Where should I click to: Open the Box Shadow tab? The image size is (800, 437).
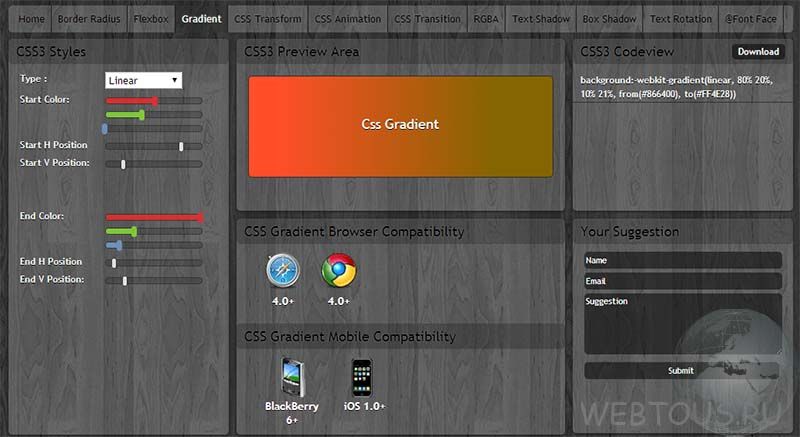pos(610,19)
